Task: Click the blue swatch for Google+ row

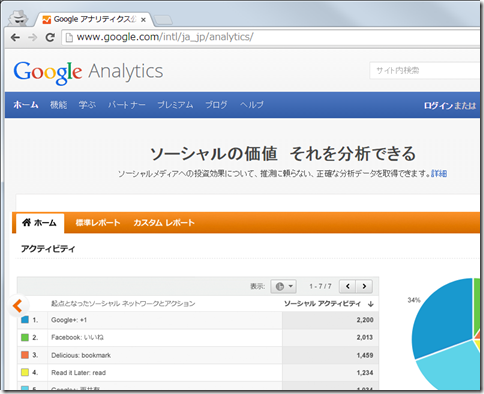Action: 25,320
